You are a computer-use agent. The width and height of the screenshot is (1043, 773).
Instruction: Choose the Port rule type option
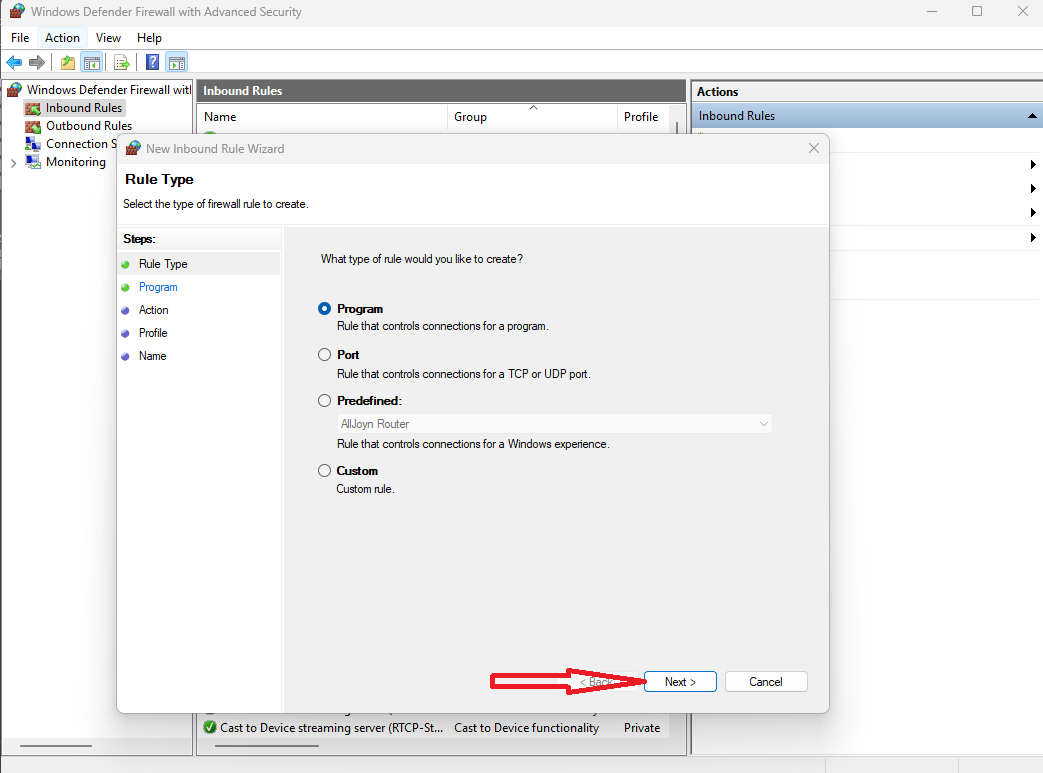click(324, 355)
